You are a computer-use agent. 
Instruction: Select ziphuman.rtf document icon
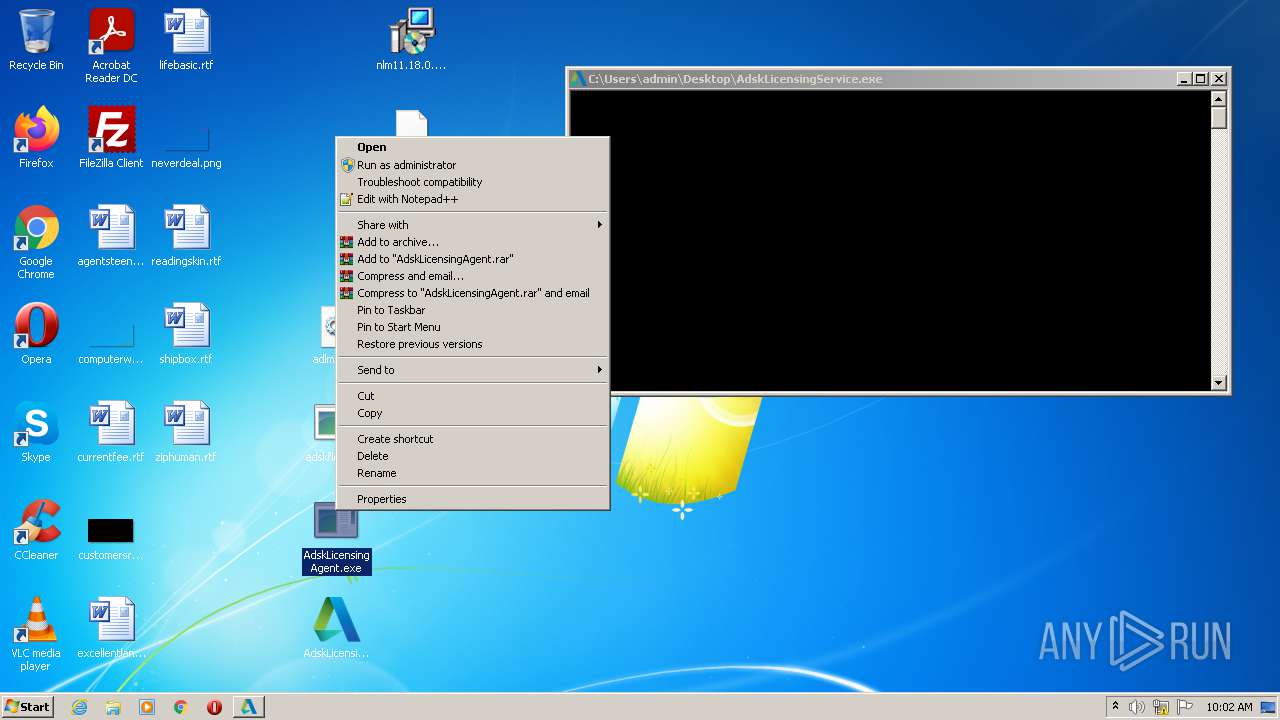(x=186, y=432)
